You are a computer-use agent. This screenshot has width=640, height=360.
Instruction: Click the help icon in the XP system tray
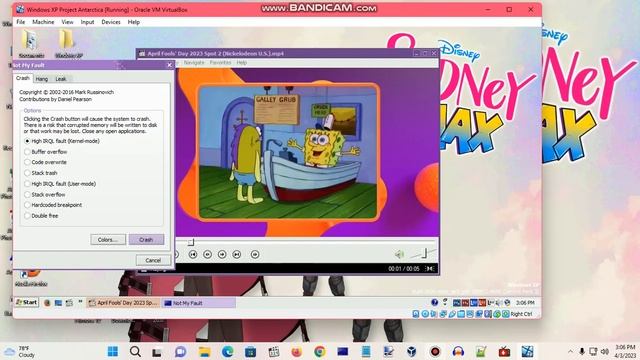pyautogui.click(x=434, y=302)
